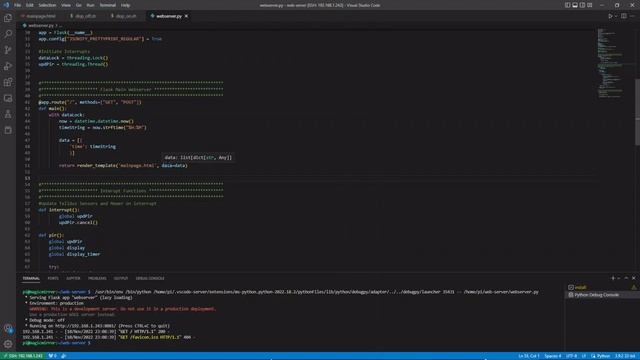Open the Help menu
Screen dimensions: 640x360
pyautogui.click(x=126, y=5)
